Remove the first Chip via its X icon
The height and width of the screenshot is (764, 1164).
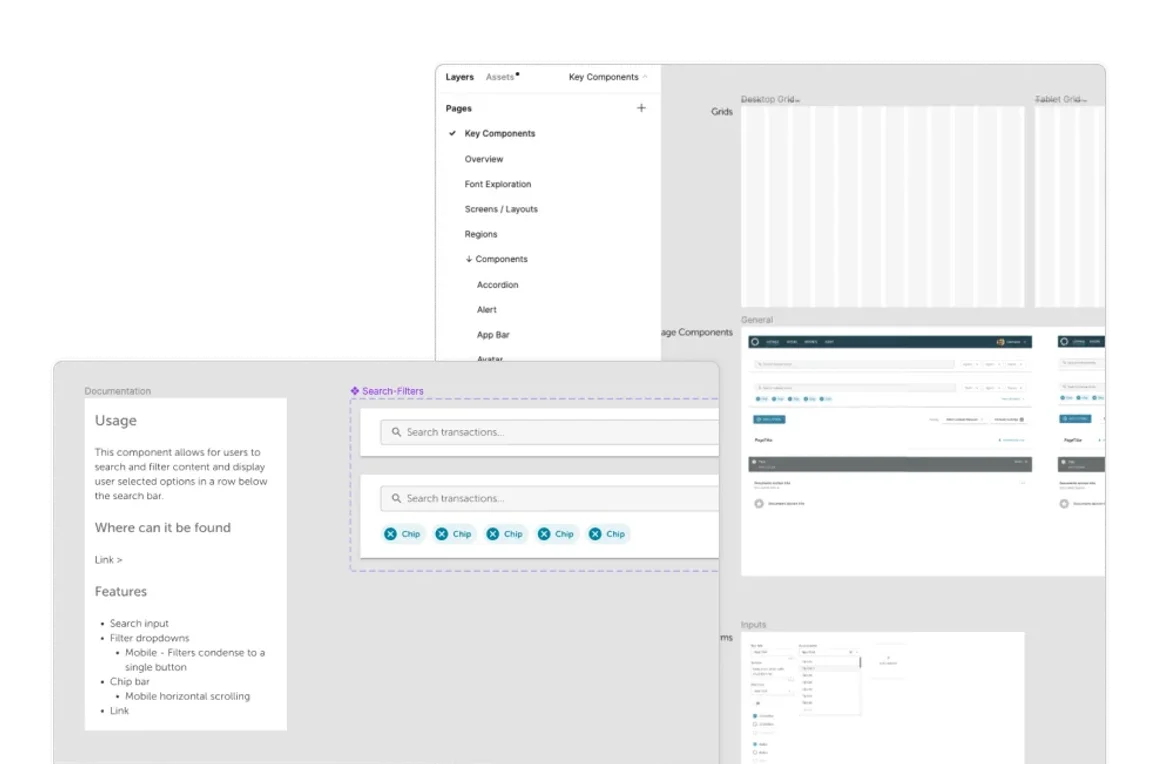[391, 534]
